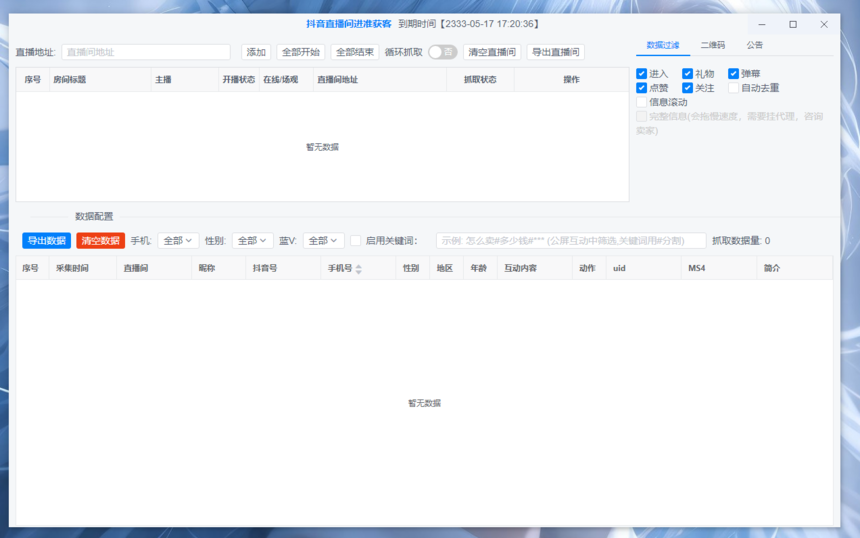
Task: Click the 抓取数据量 counter text
Action: 741,241
